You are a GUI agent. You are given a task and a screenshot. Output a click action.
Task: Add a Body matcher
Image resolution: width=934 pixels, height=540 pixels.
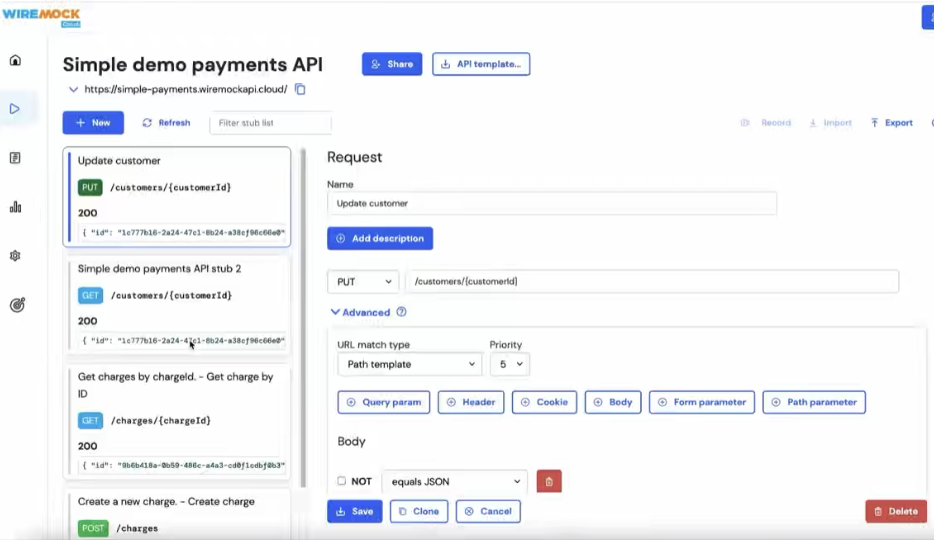[612, 402]
